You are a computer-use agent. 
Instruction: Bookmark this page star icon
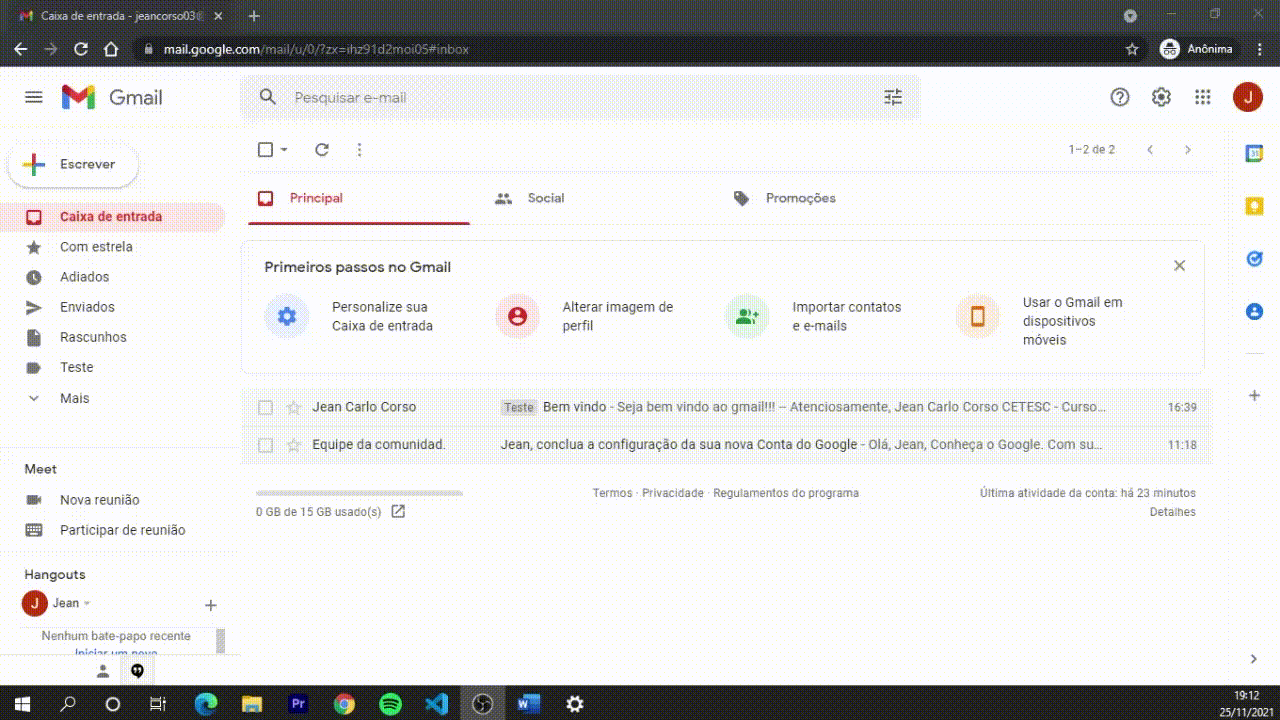click(x=1132, y=49)
